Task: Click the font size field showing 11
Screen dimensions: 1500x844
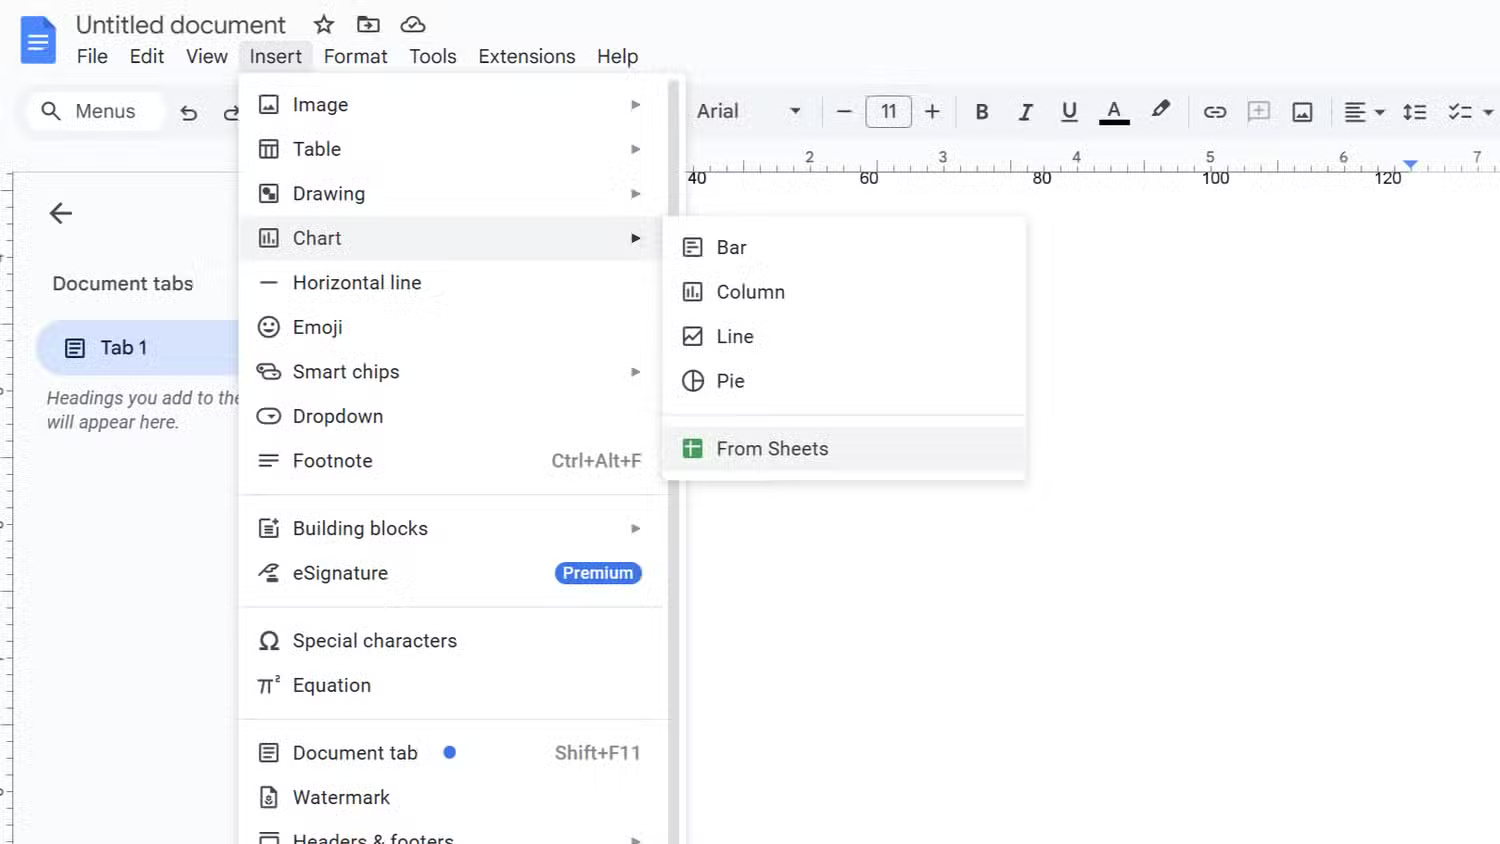Action: [888, 111]
